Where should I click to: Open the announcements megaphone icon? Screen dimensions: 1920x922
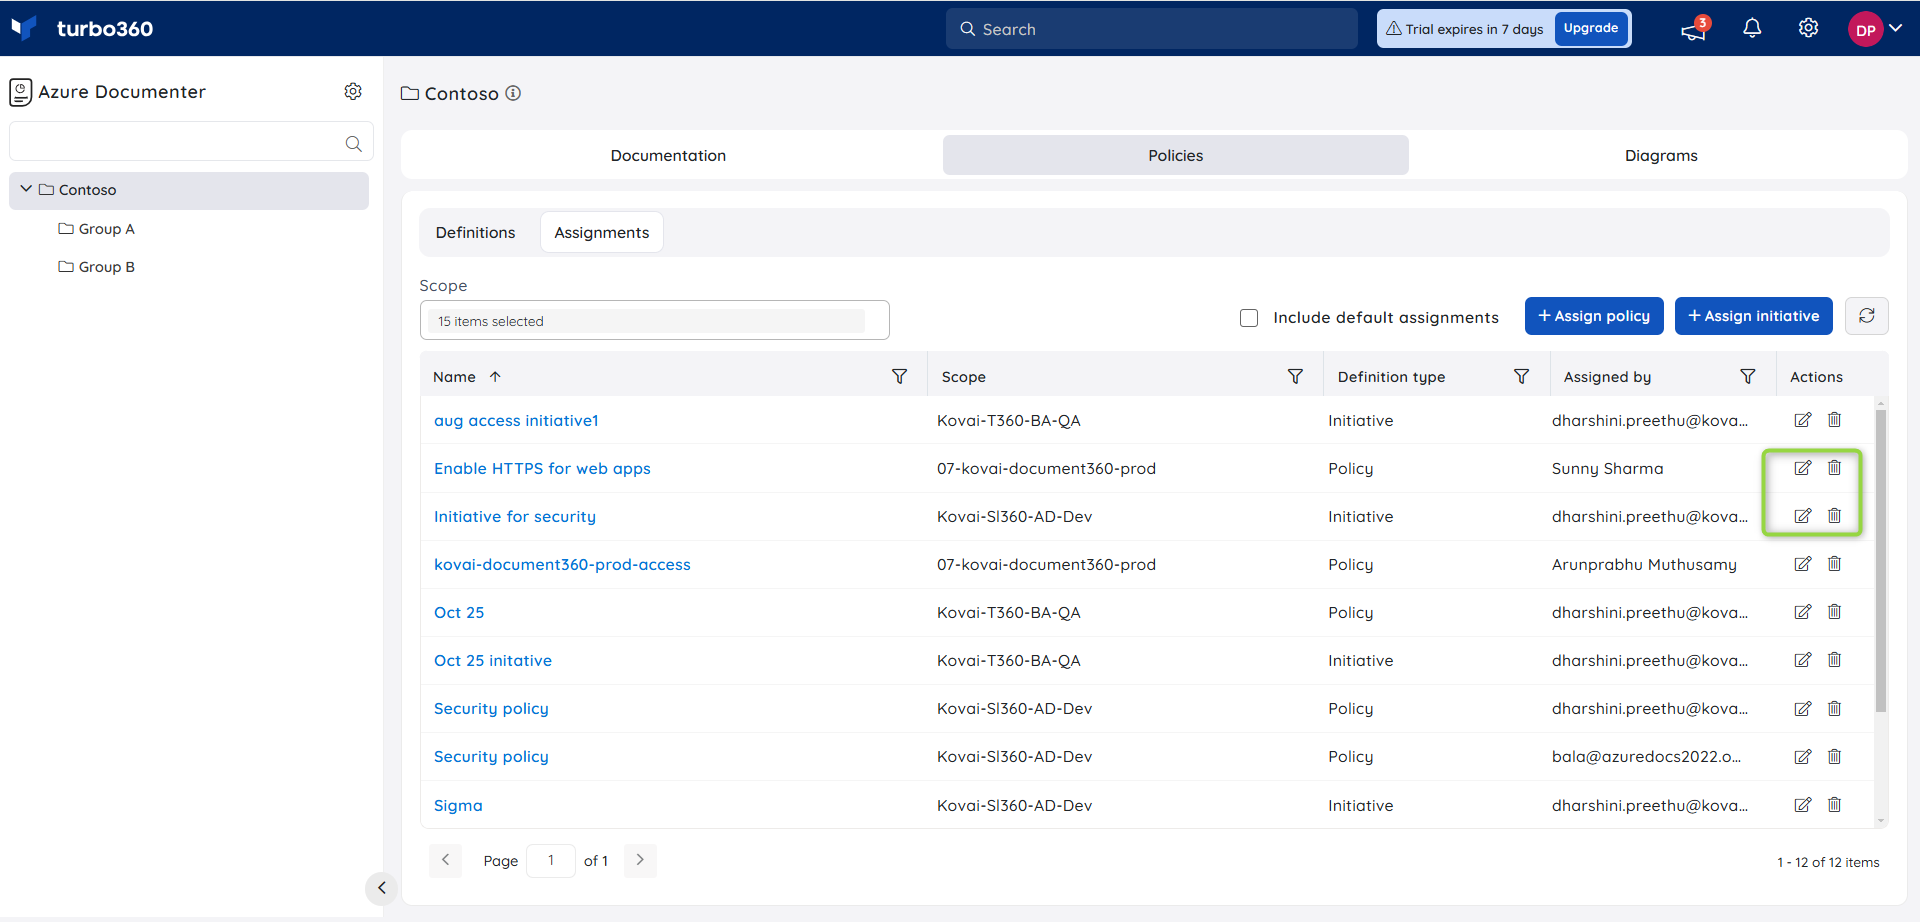1694,29
